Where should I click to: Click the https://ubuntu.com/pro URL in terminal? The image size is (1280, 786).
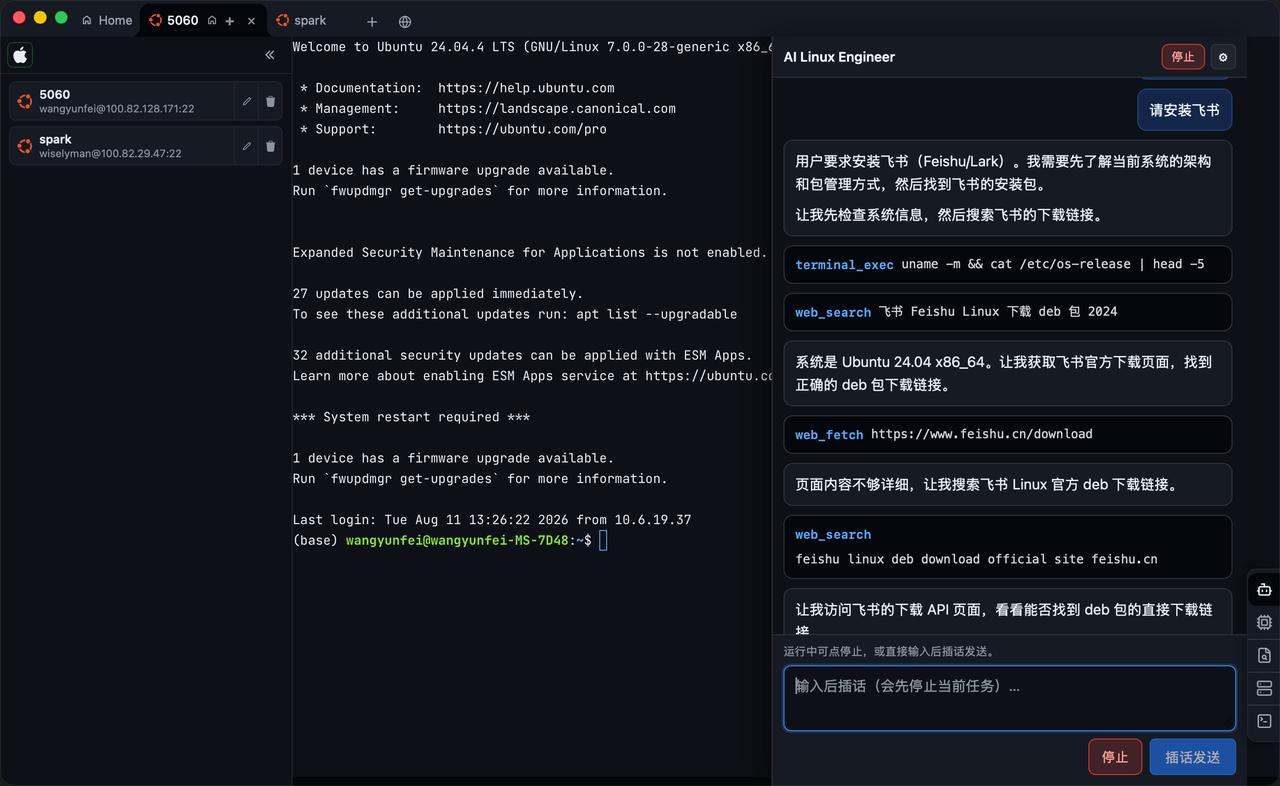click(x=522, y=129)
